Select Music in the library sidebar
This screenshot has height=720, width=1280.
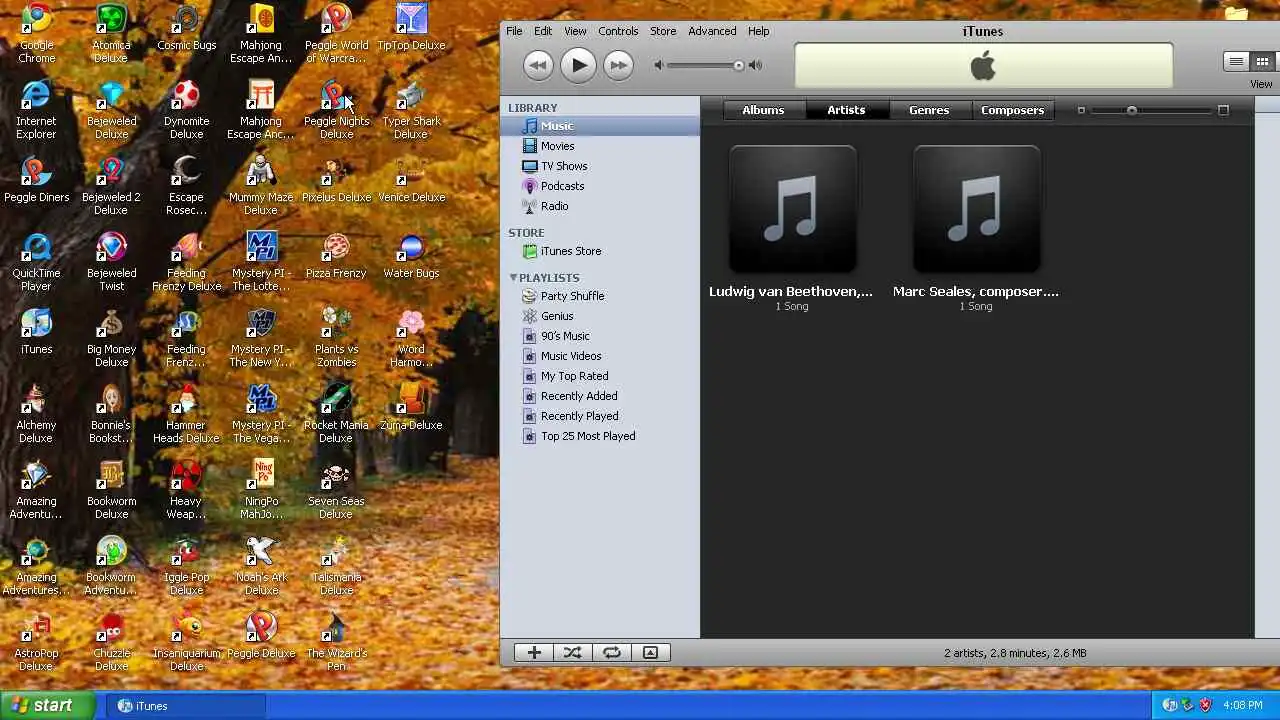point(600,126)
